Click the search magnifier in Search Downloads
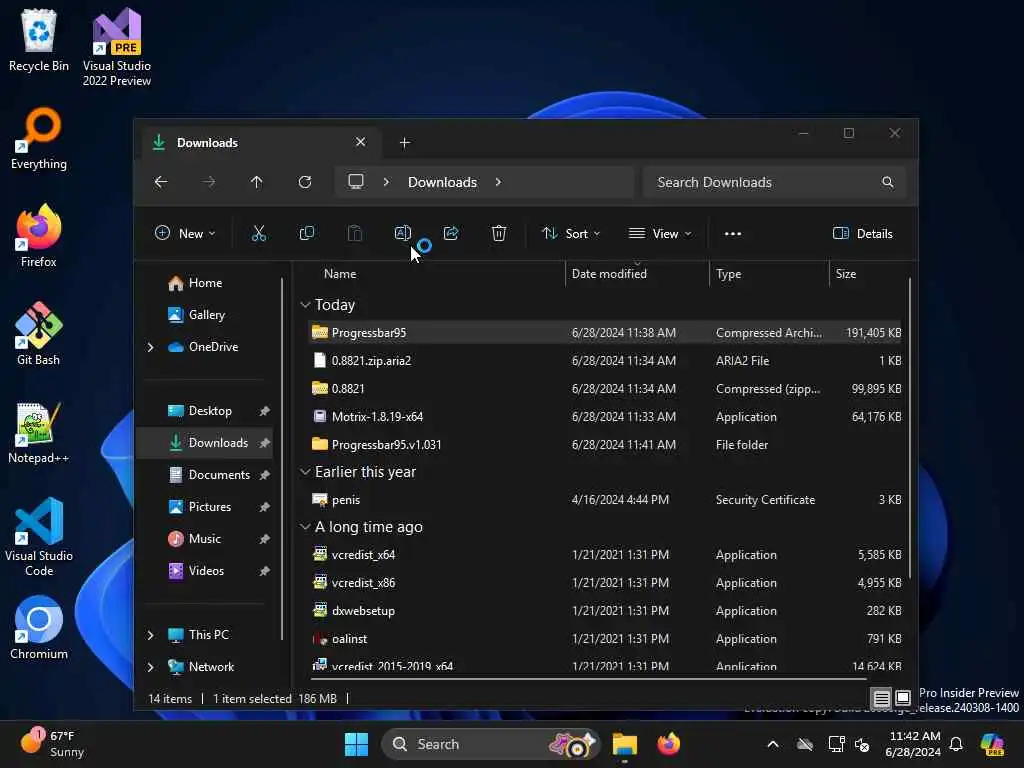The image size is (1024, 768). coord(888,182)
